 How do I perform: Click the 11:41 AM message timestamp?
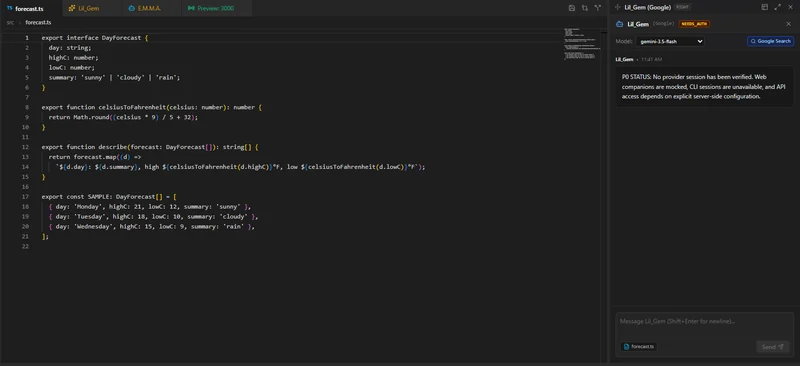point(652,59)
